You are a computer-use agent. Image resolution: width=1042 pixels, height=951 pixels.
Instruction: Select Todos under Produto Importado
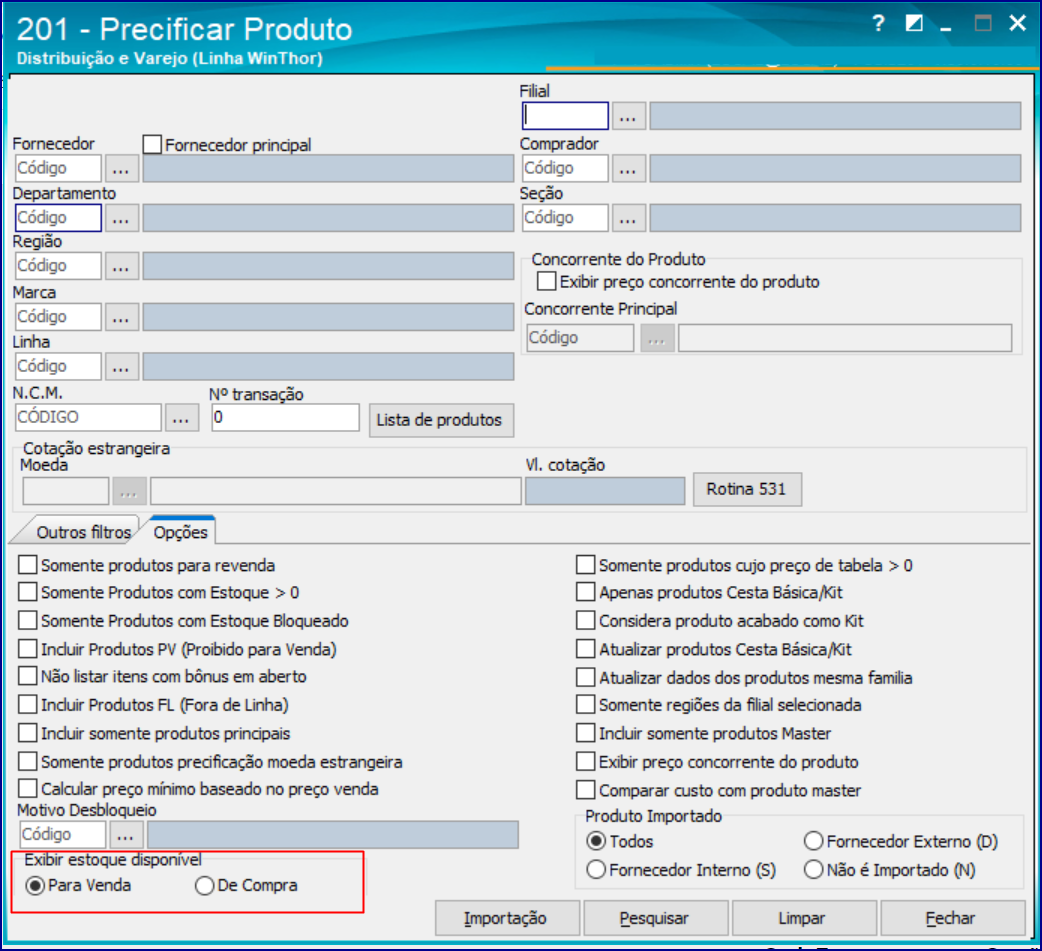596,841
